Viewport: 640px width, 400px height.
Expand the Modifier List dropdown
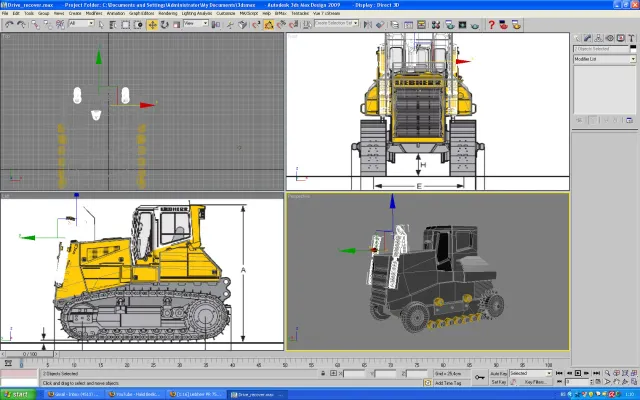point(633,59)
